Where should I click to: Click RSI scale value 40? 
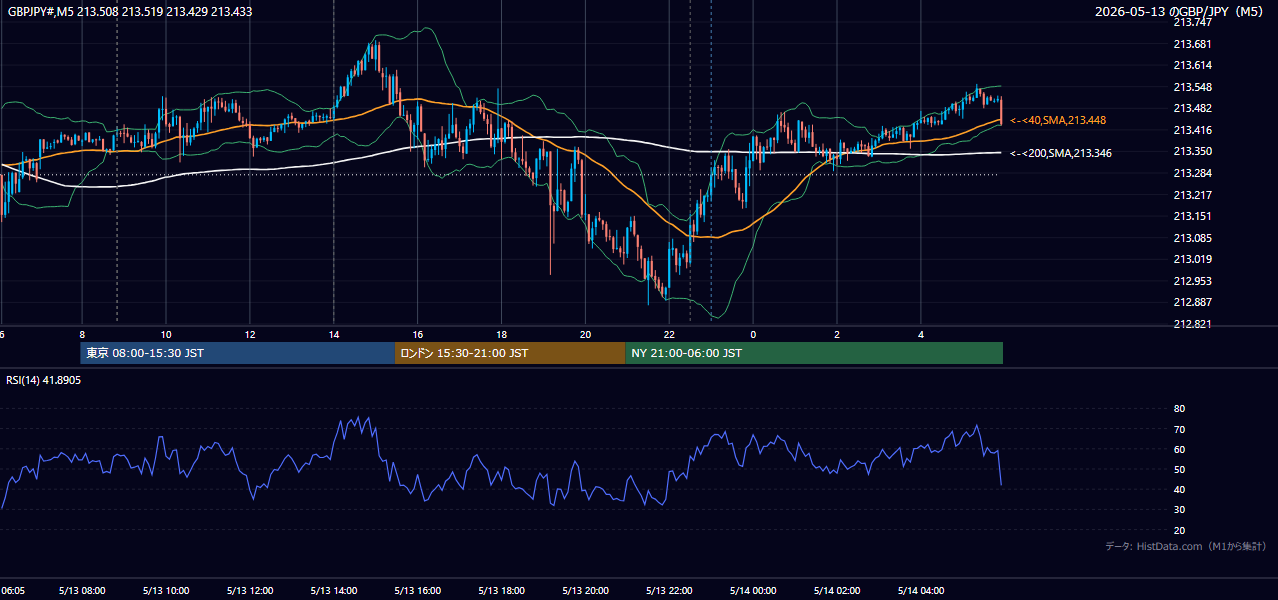(x=1179, y=489)
